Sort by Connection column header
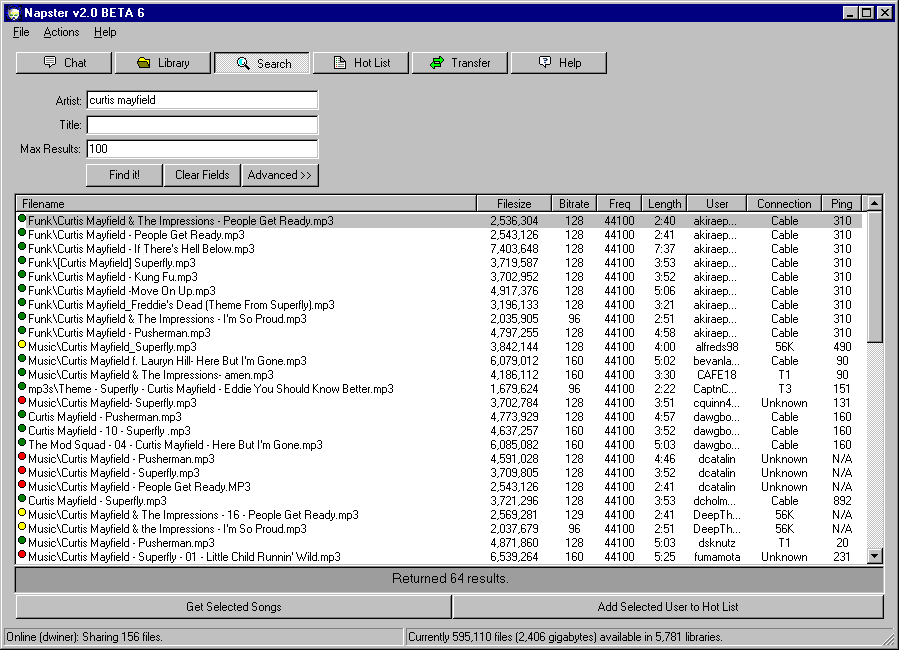 [784, 203]
